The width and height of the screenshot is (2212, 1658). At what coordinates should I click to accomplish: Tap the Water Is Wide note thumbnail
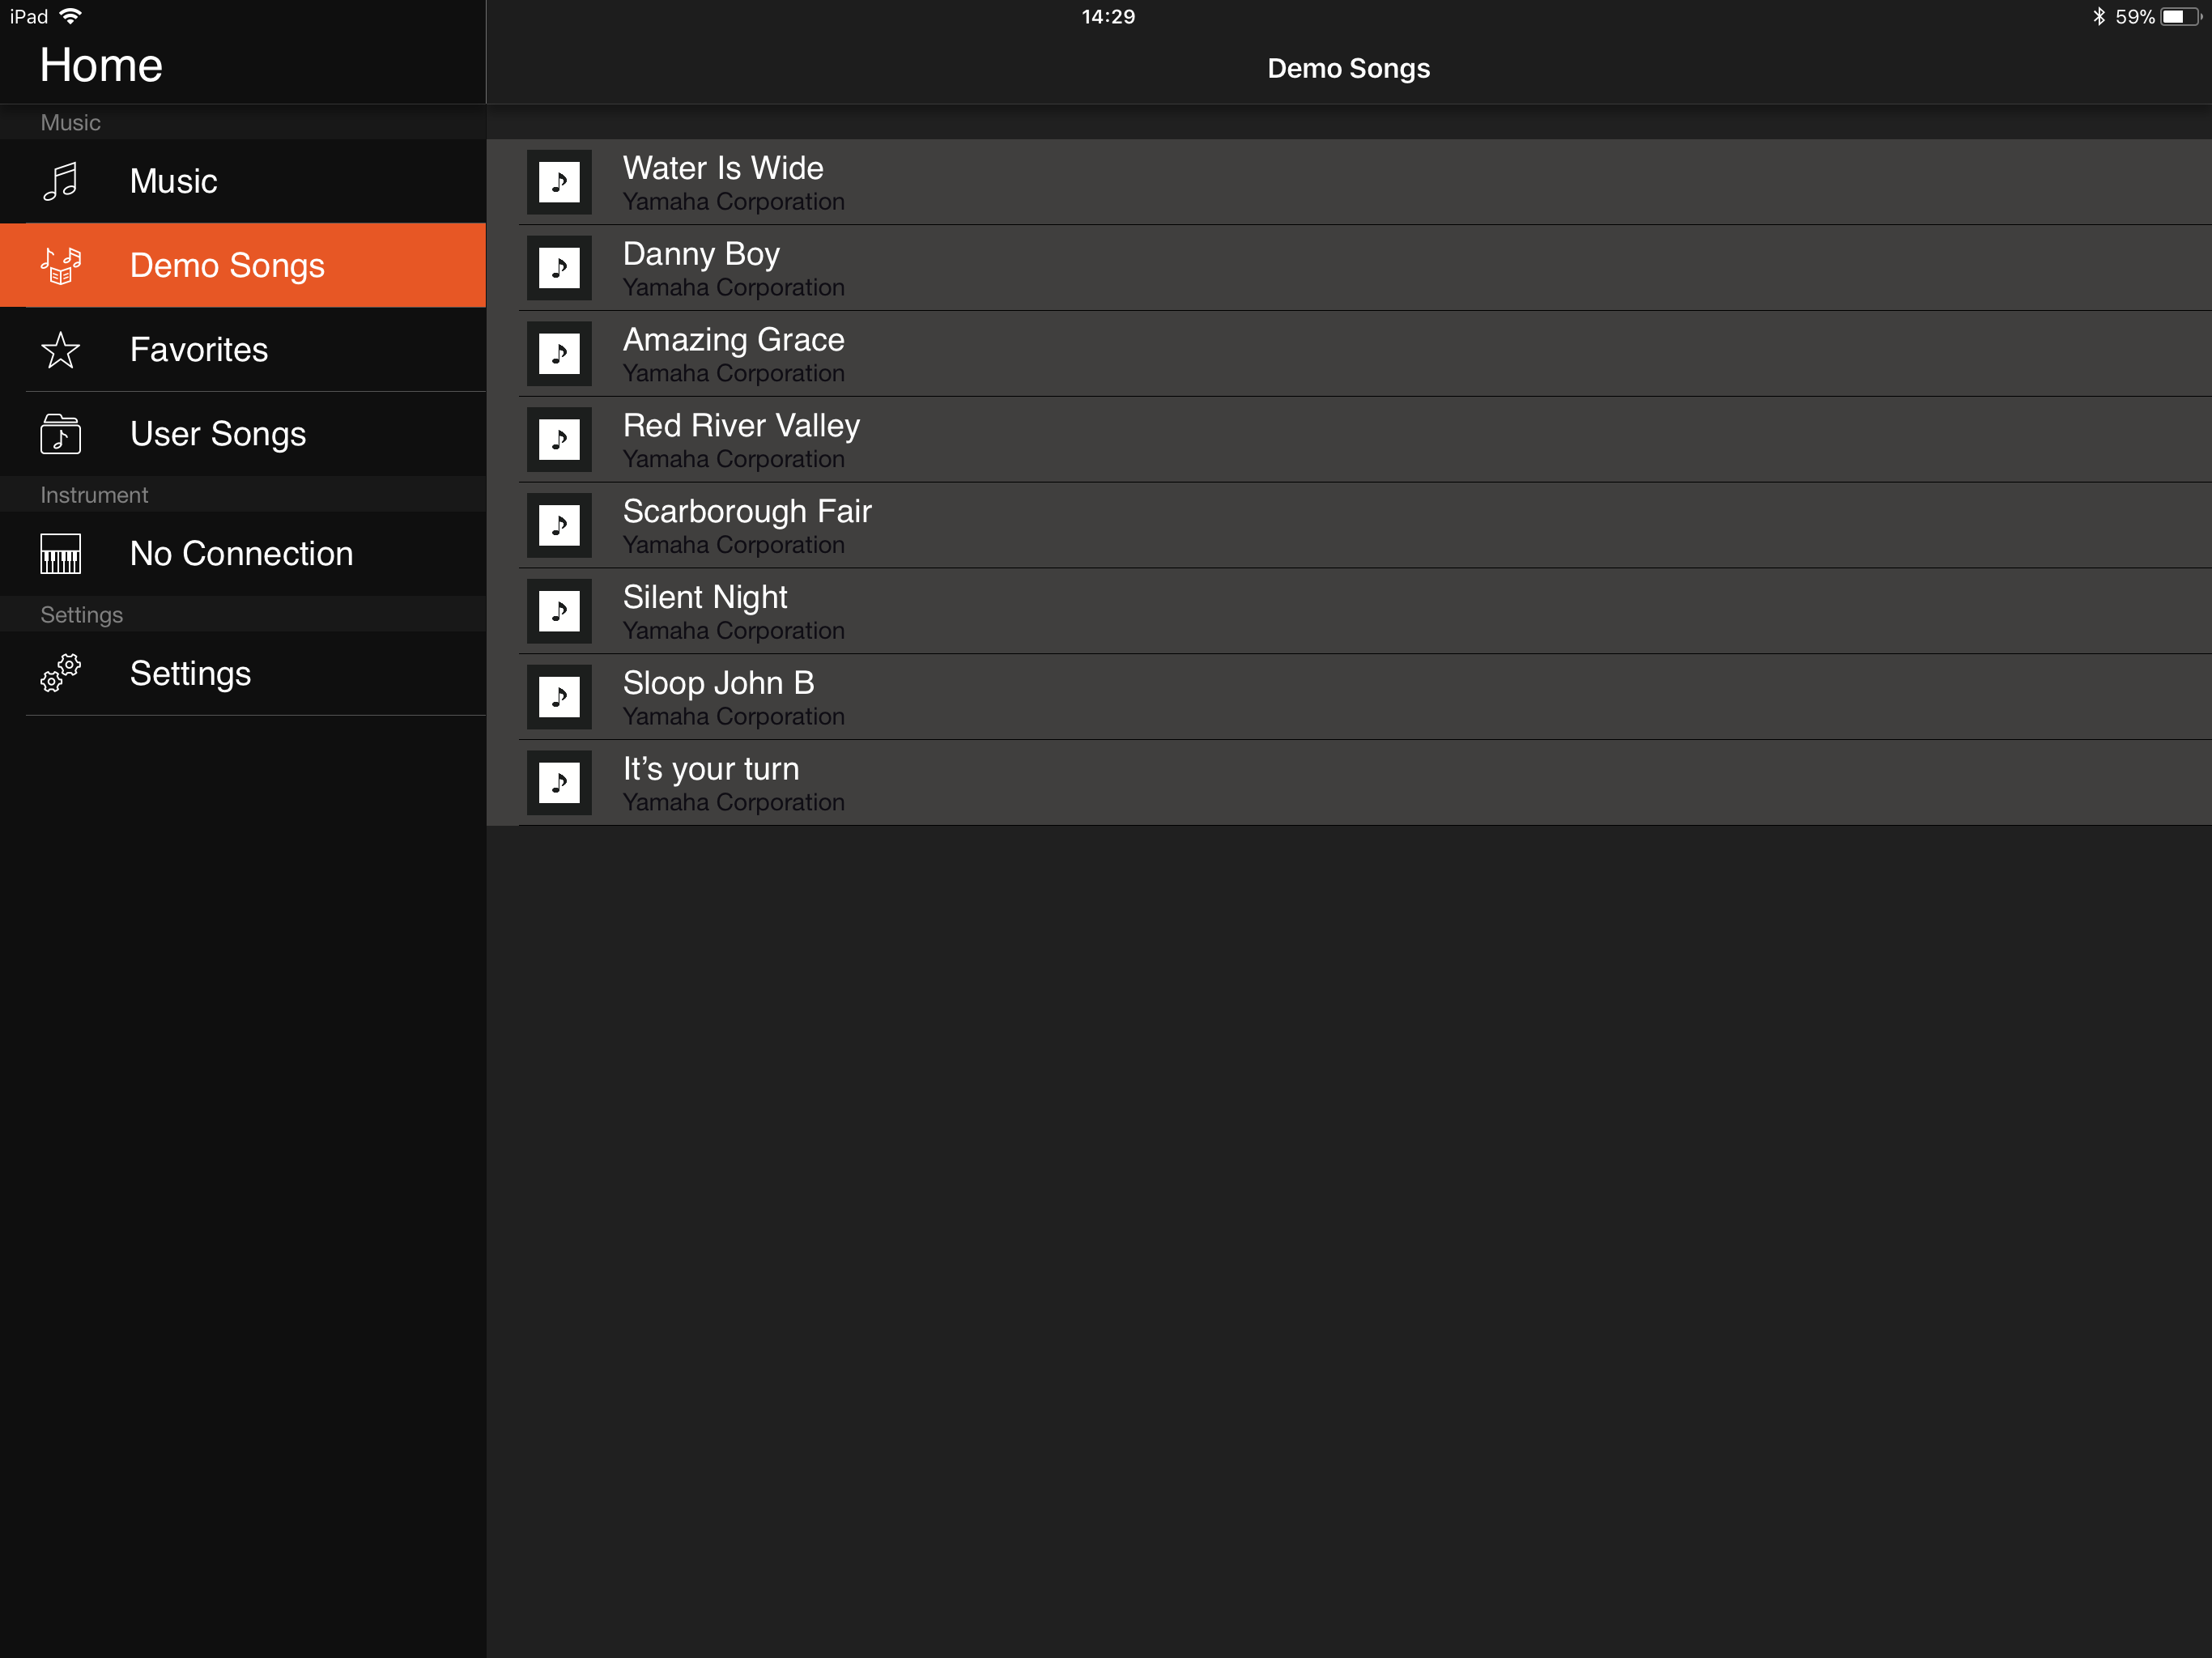pos(559,182)
